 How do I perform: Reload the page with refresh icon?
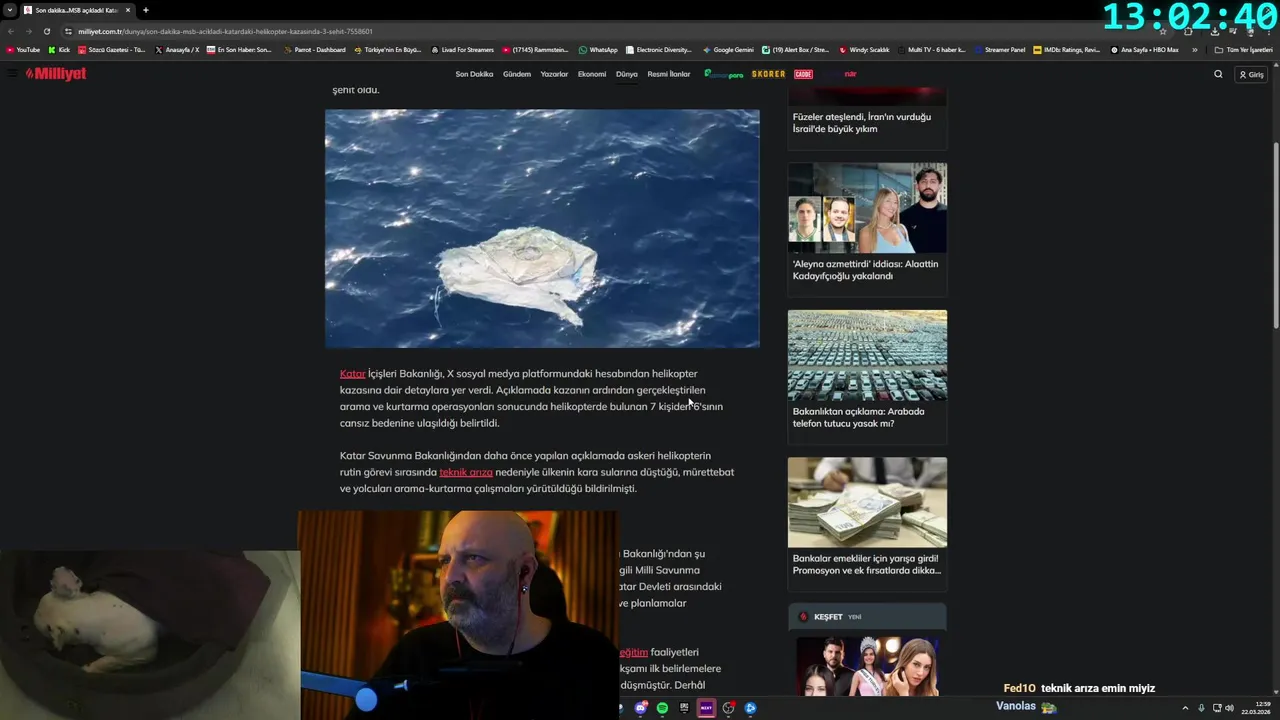pyautogui.click(x=46, y=31)
